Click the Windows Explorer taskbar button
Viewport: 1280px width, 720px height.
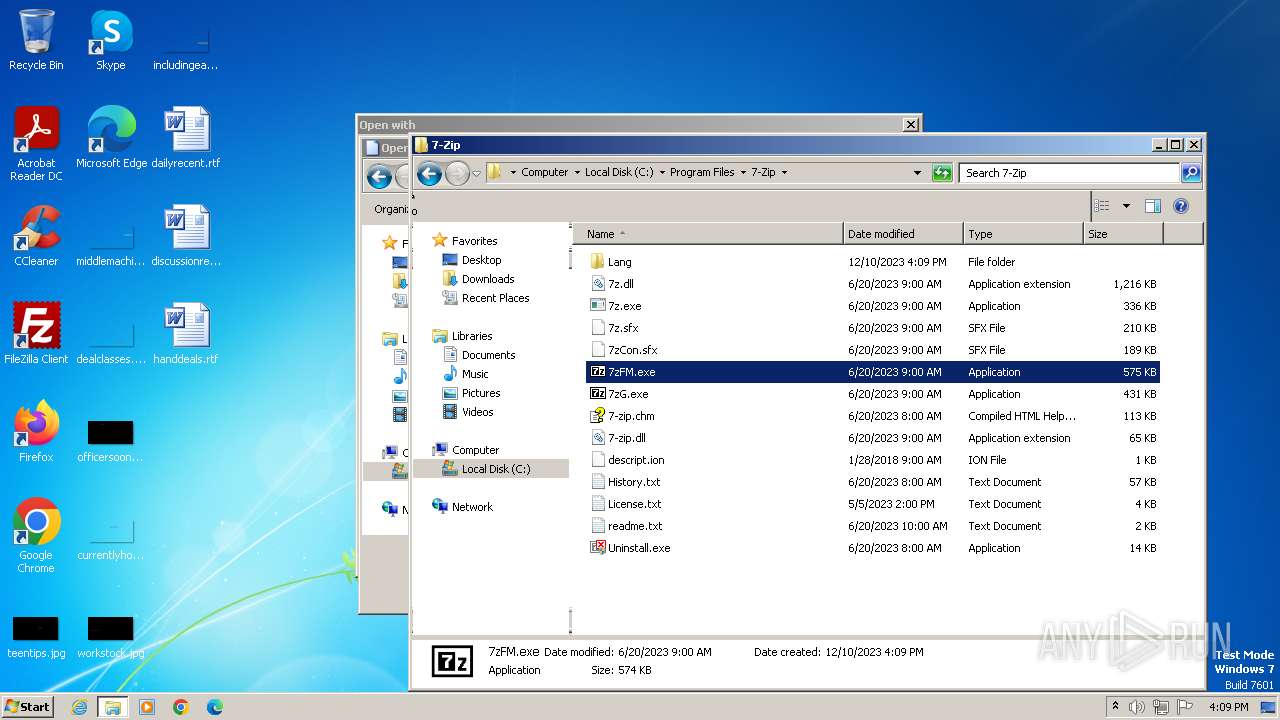point(112,707)
